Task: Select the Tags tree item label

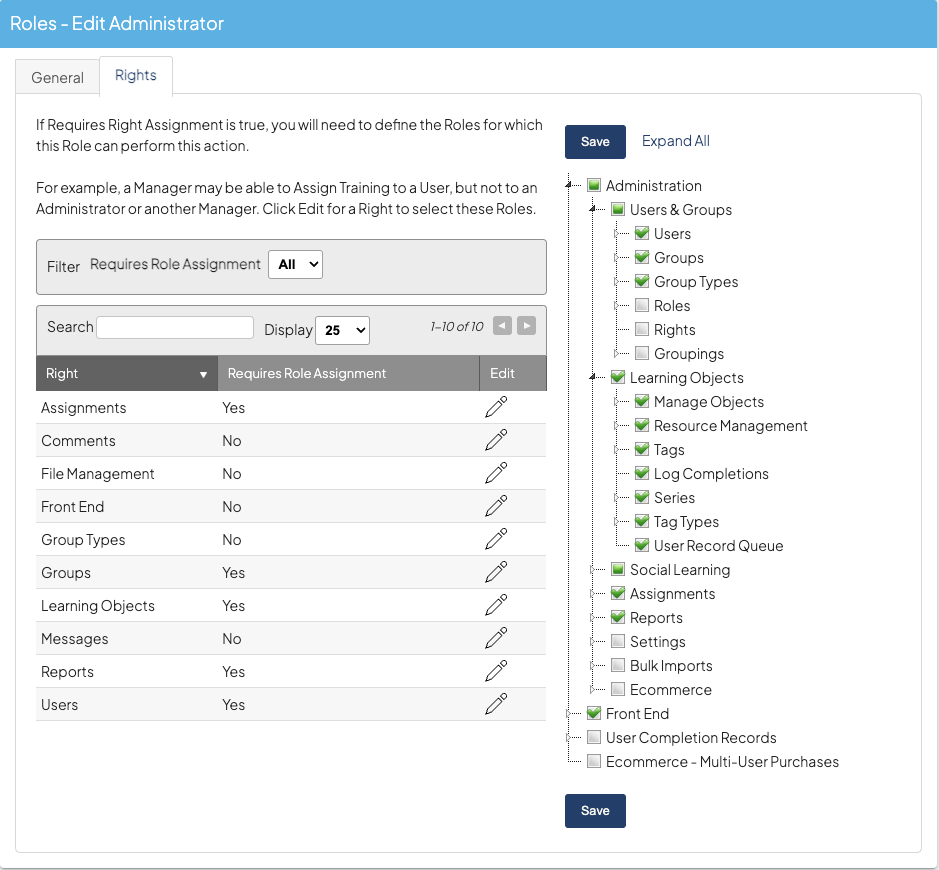Action: coord(669,450)
